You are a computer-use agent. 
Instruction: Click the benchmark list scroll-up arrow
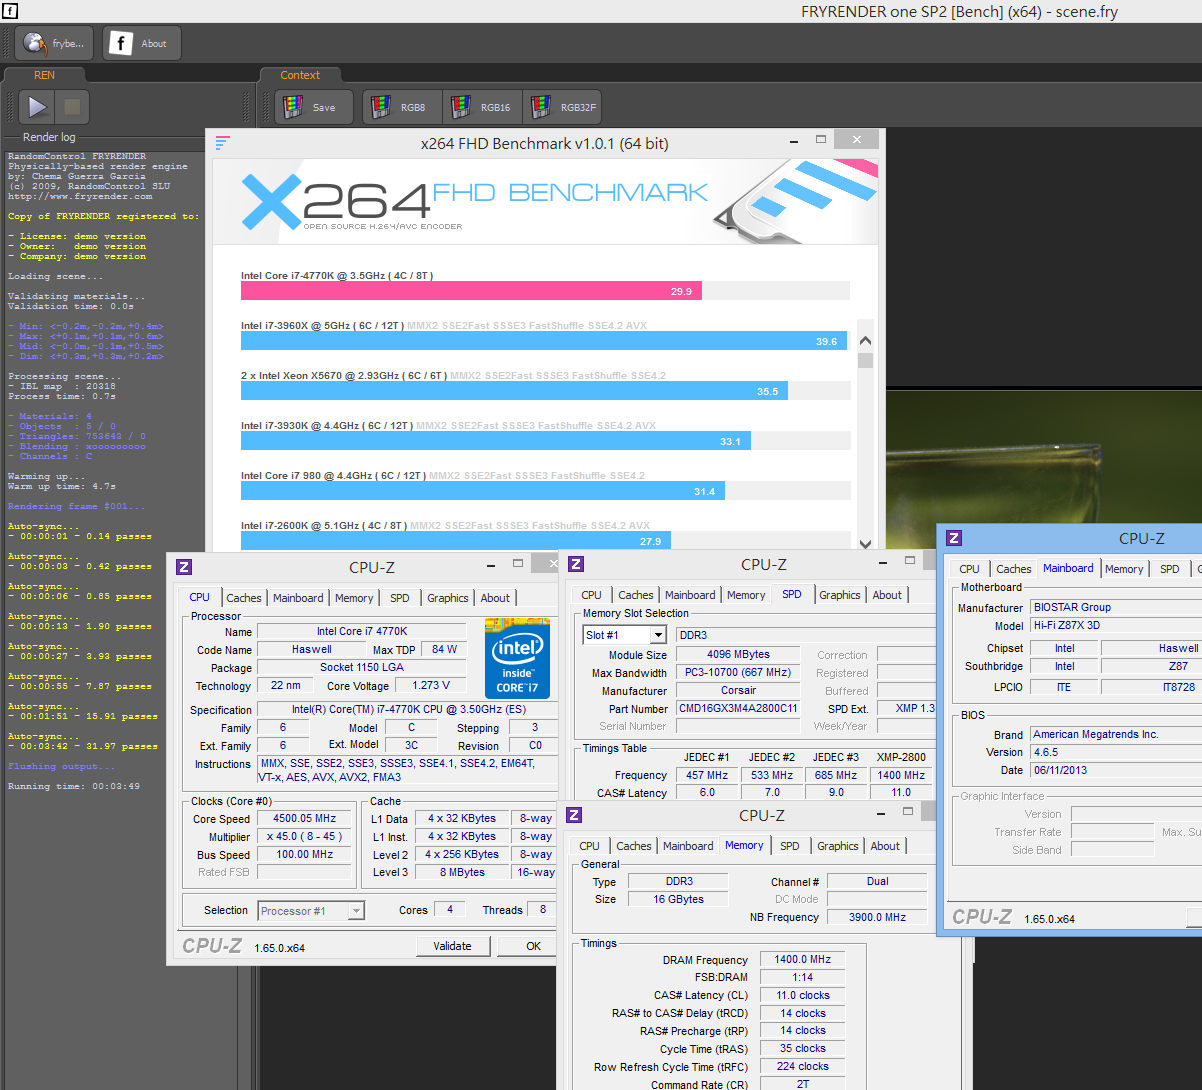[865, 341]
